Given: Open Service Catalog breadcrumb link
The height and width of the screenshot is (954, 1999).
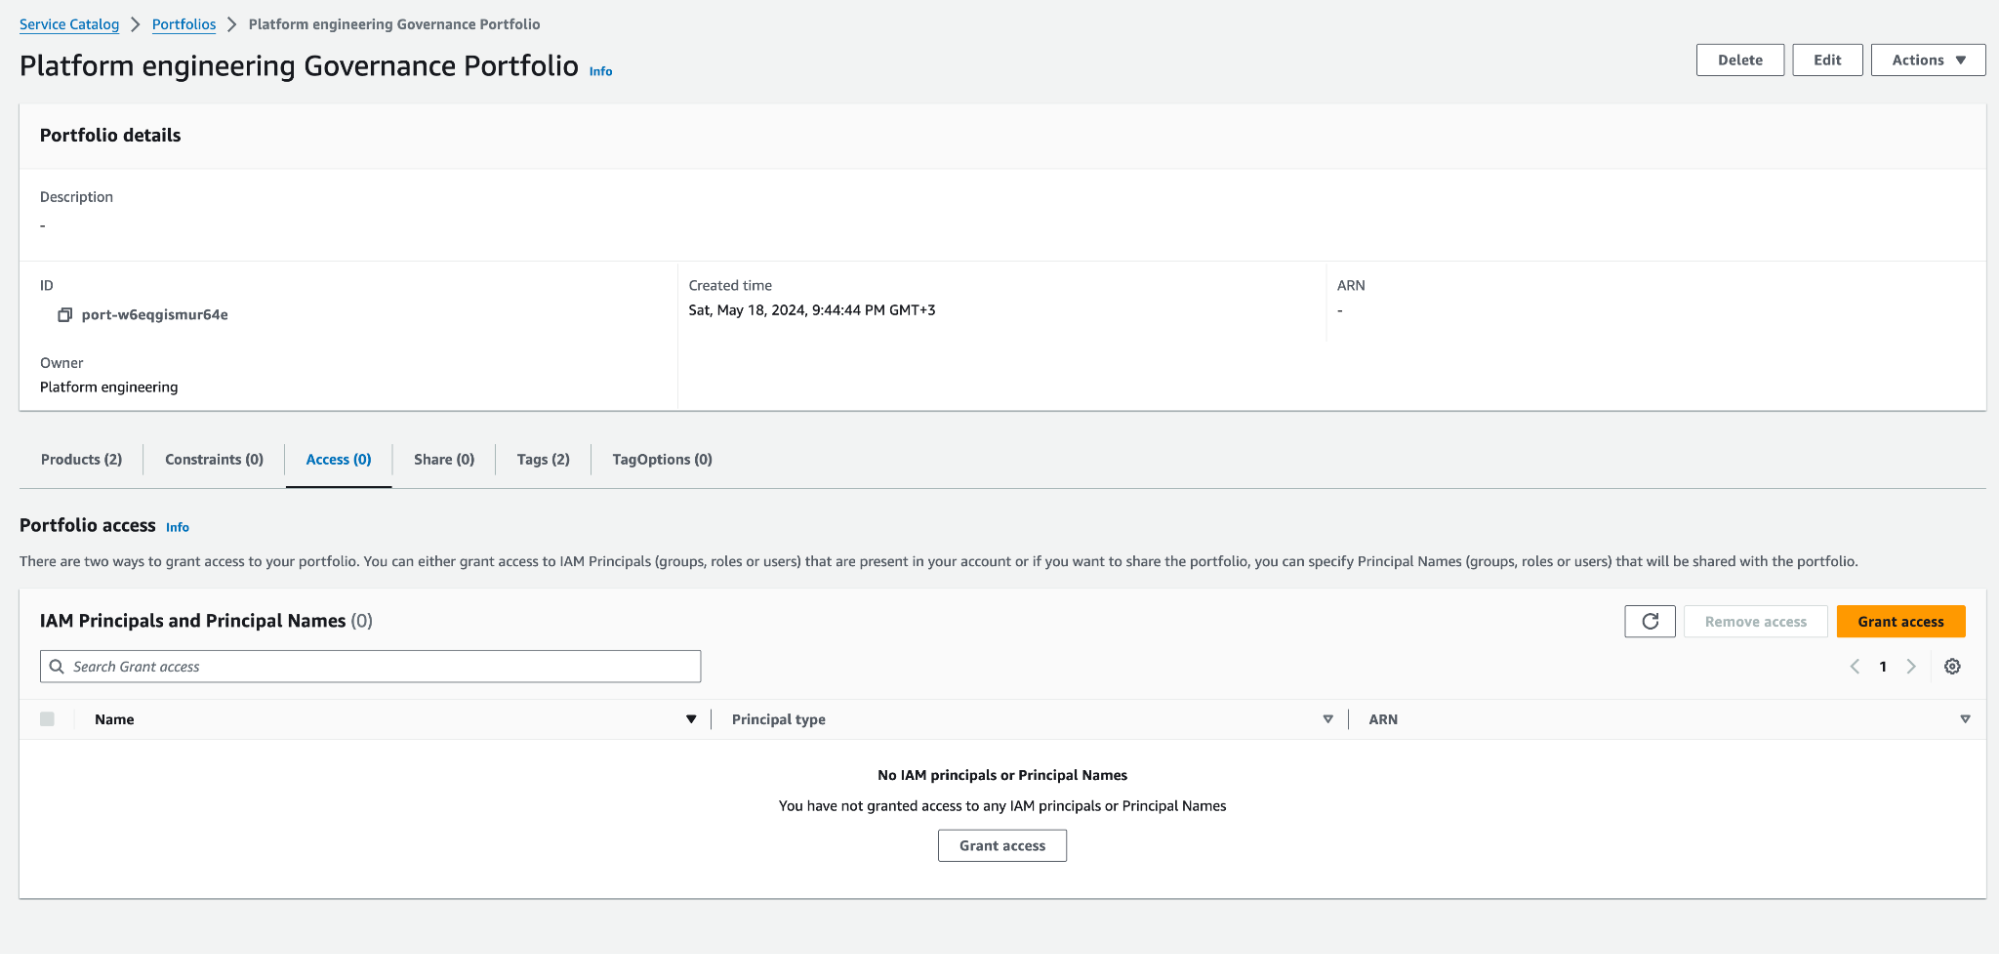Looking at the screenshot, I should (x=69, y=24).
